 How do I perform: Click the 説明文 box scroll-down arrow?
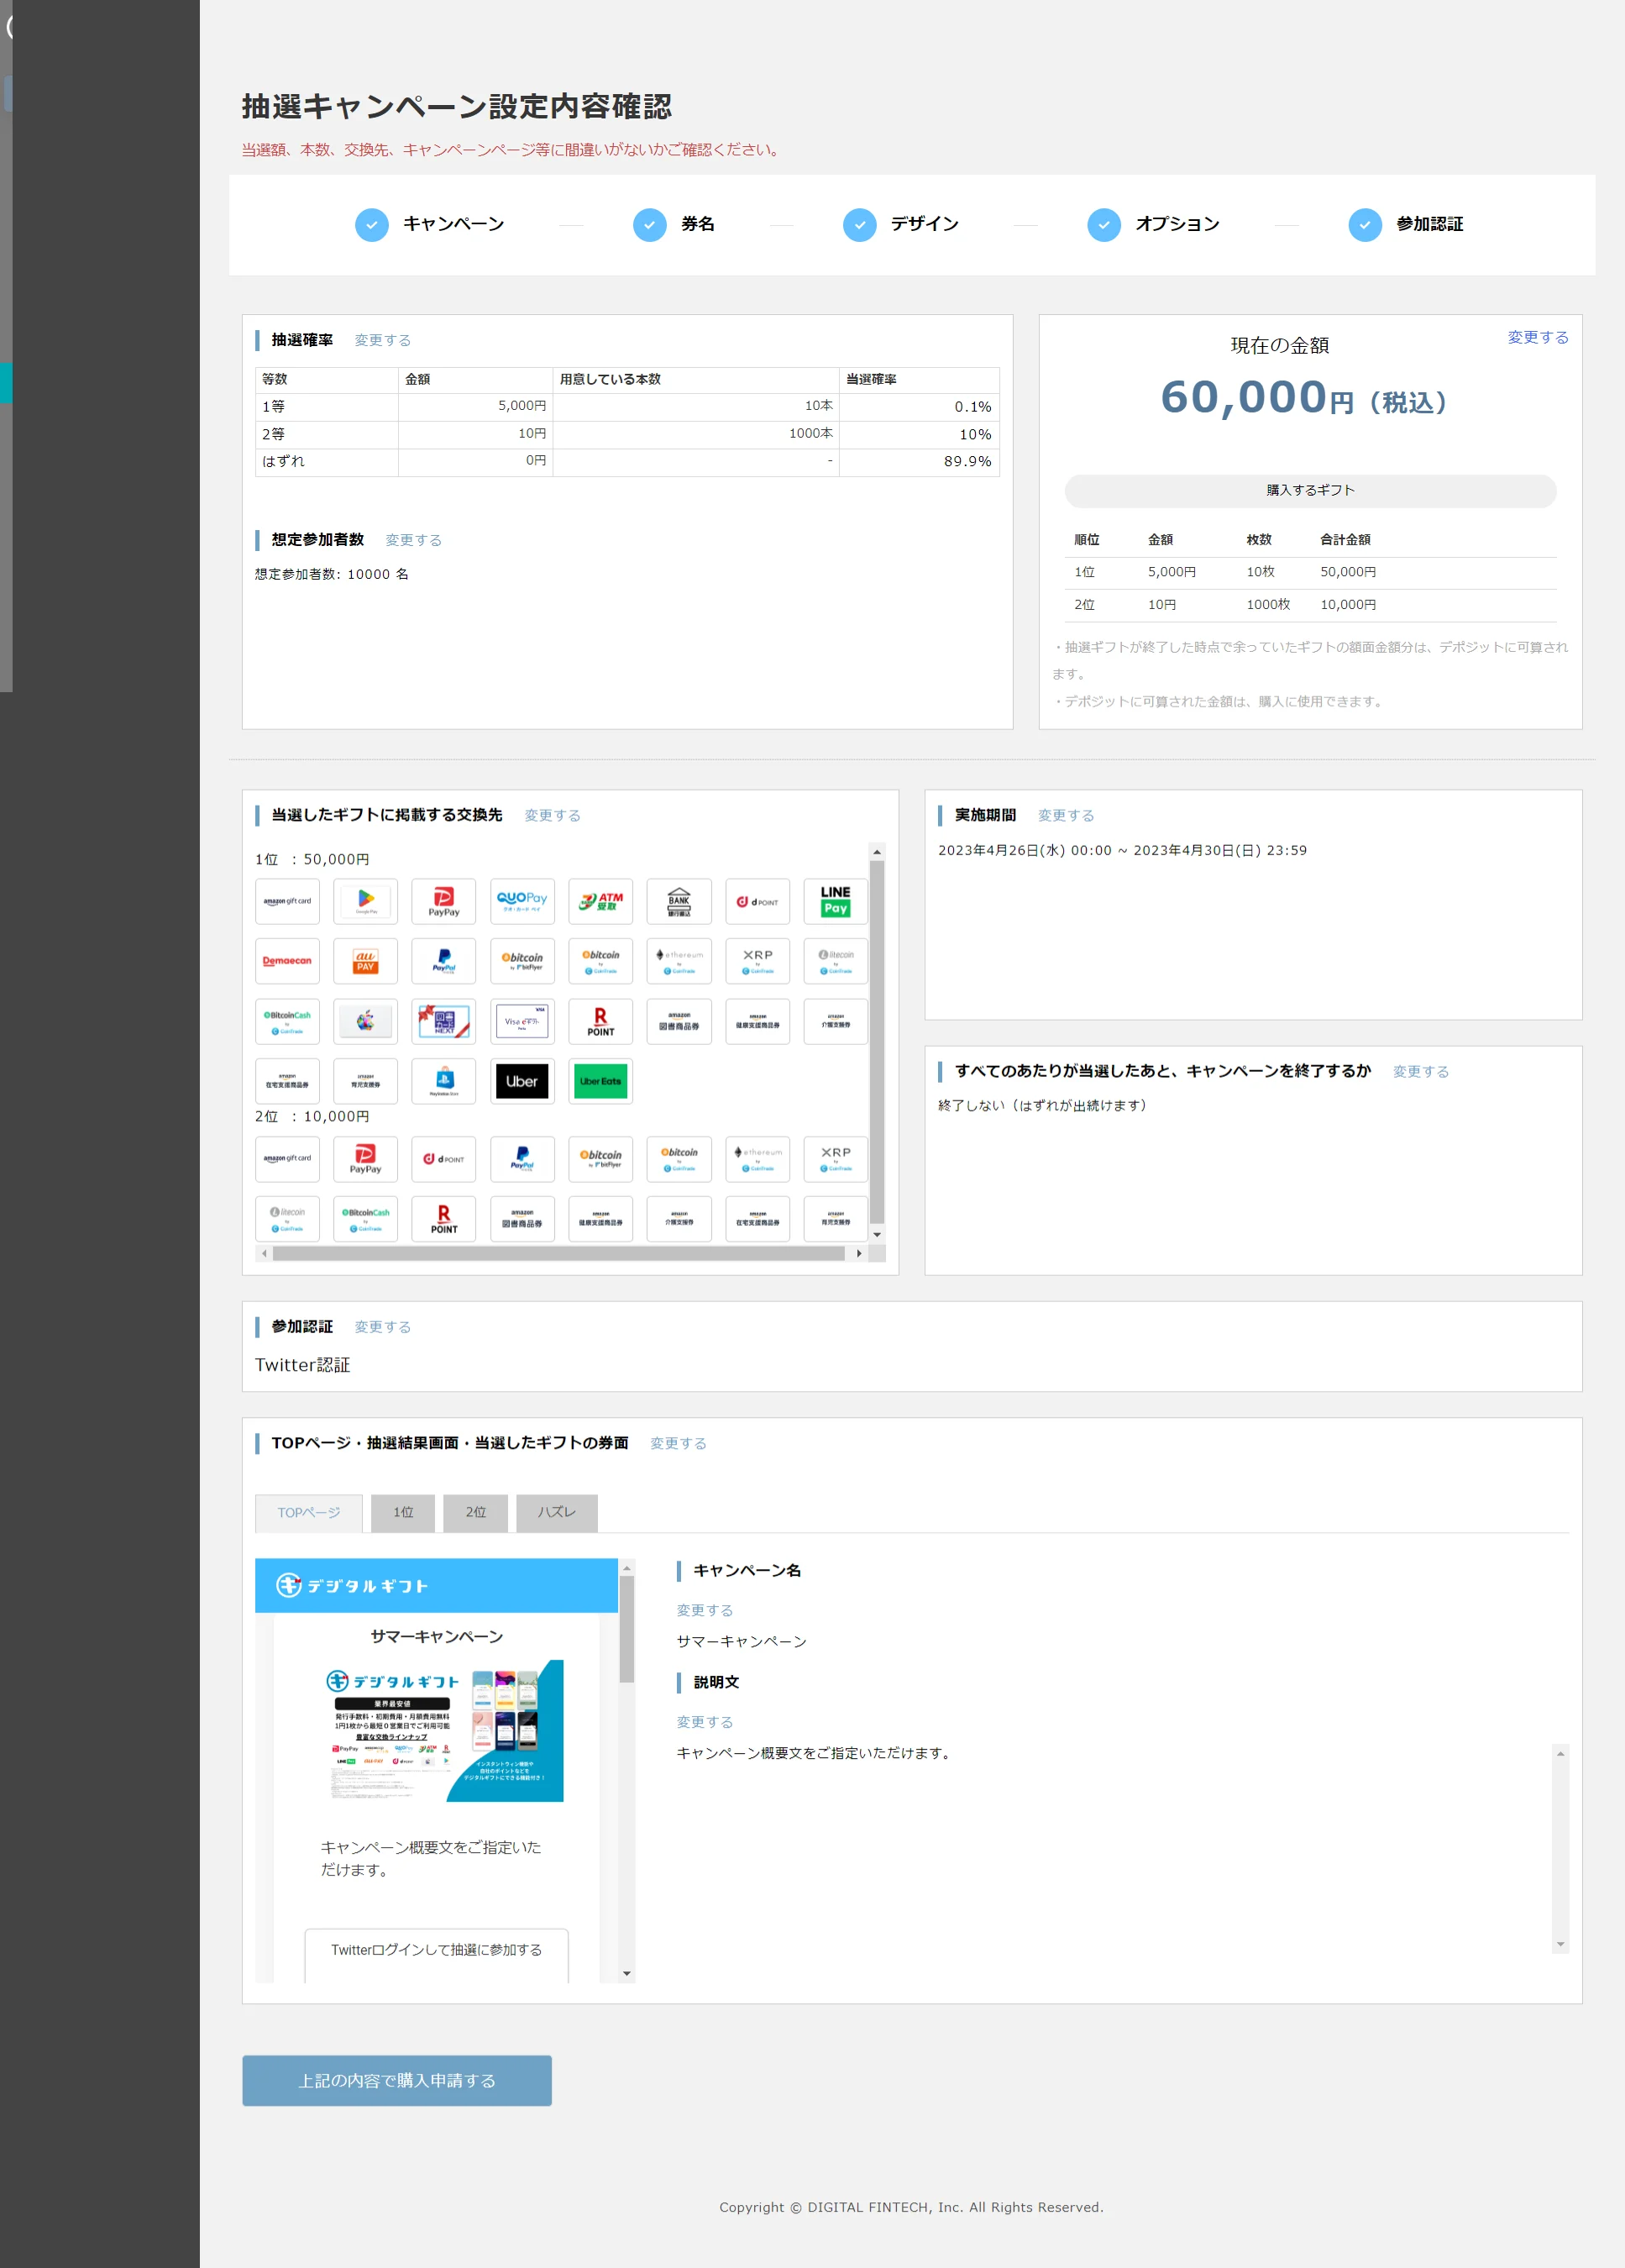(1560, 1945)
